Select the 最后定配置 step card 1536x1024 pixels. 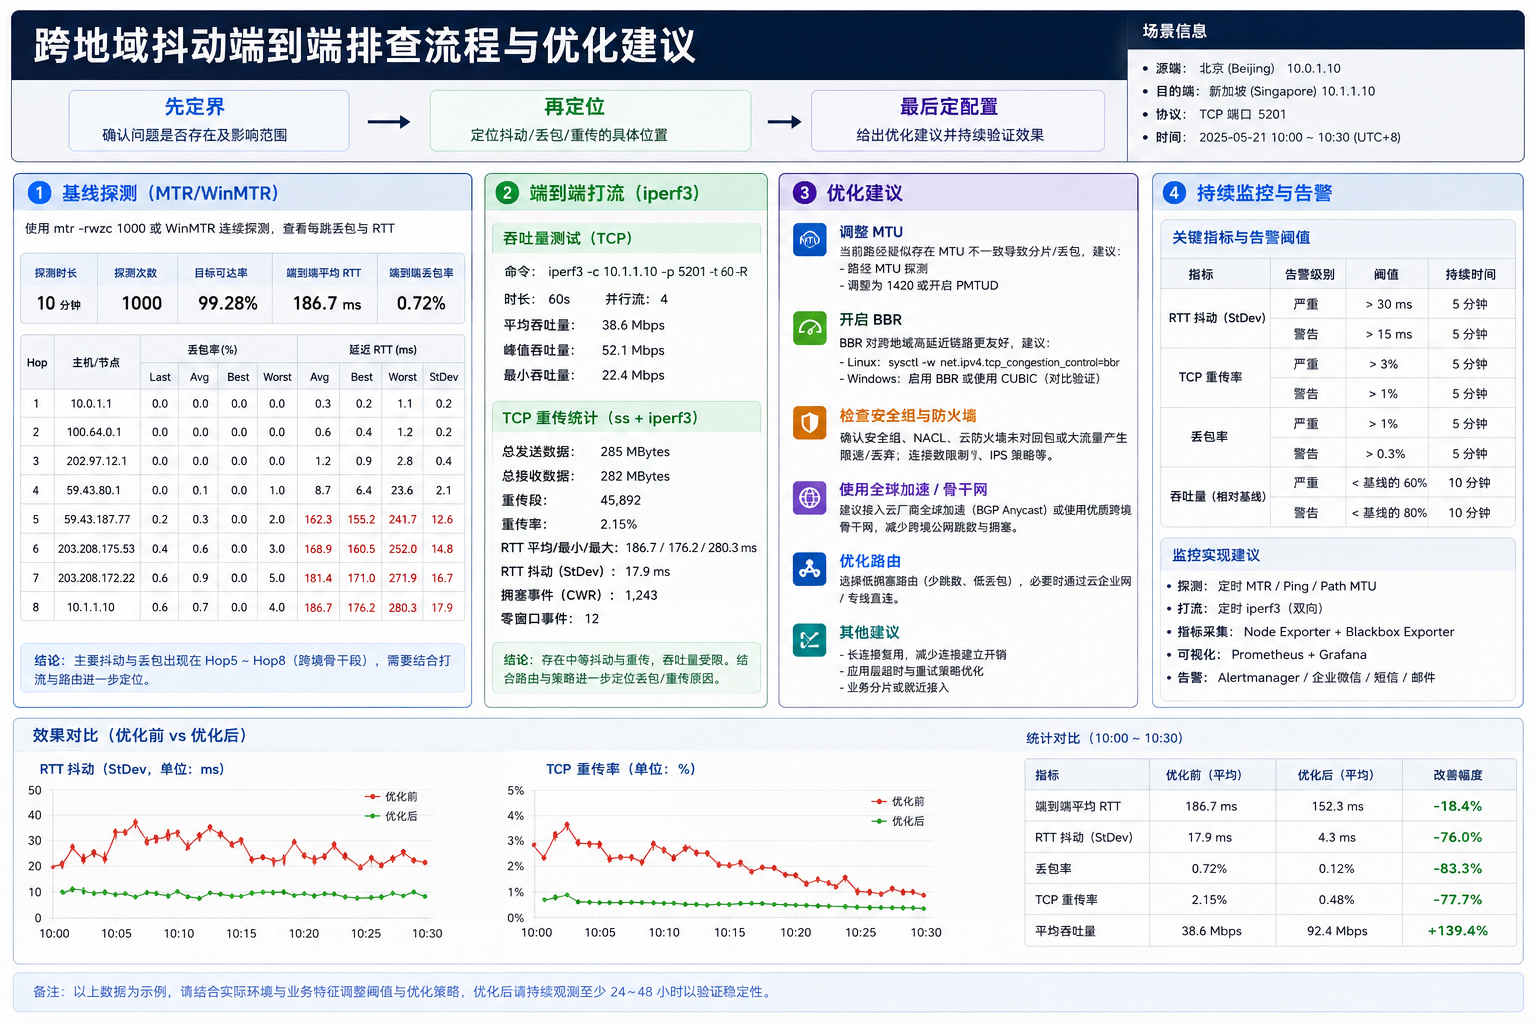(958, 120)
